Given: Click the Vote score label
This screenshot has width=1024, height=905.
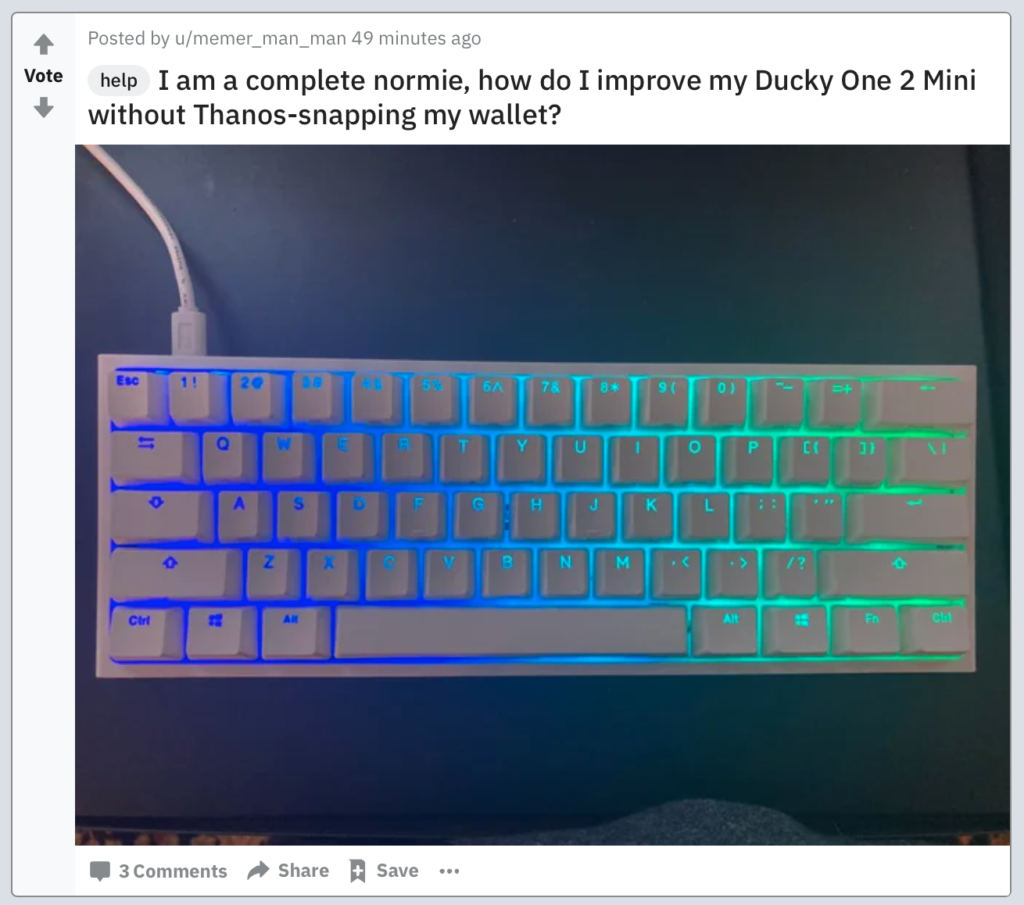Looking at the screenshot, I should 44,76.
